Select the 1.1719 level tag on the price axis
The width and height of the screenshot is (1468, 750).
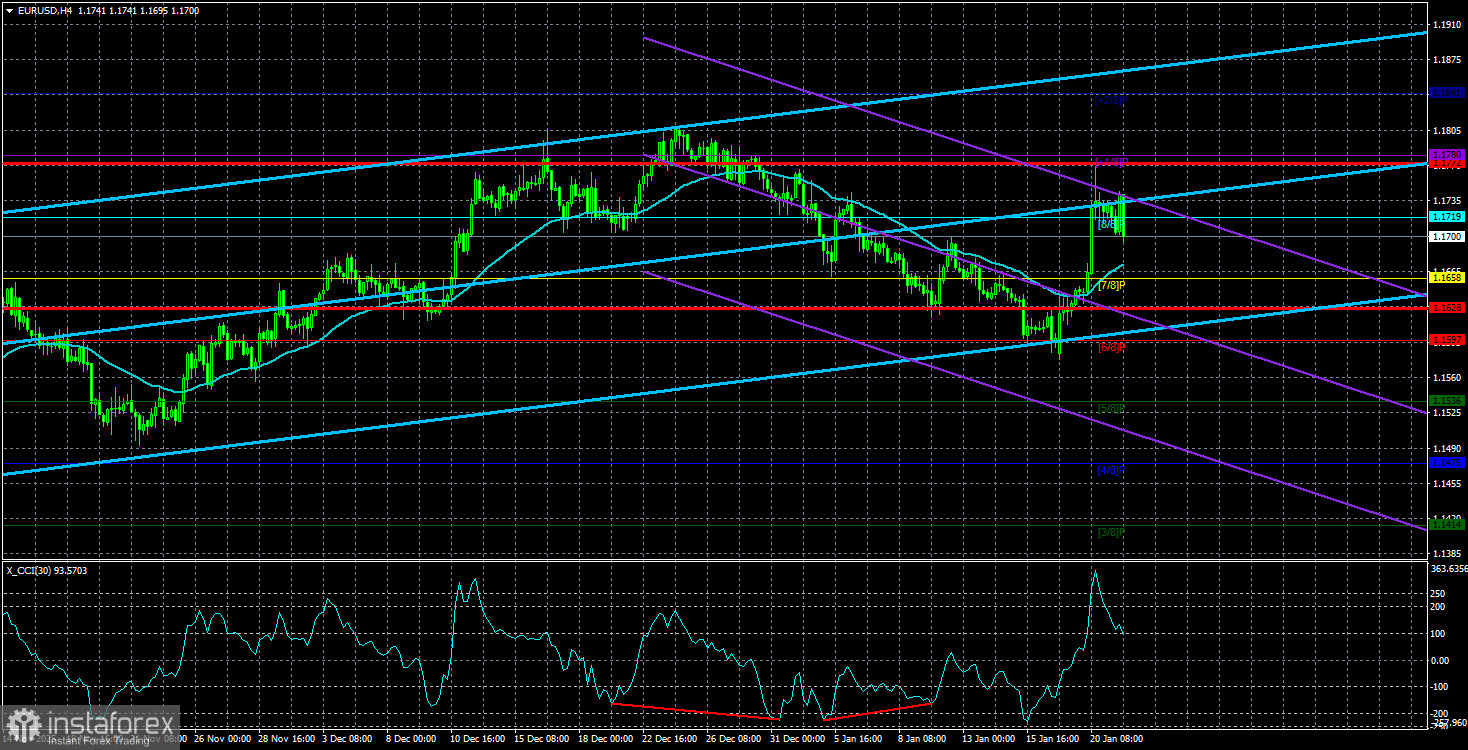(1446, 216)
